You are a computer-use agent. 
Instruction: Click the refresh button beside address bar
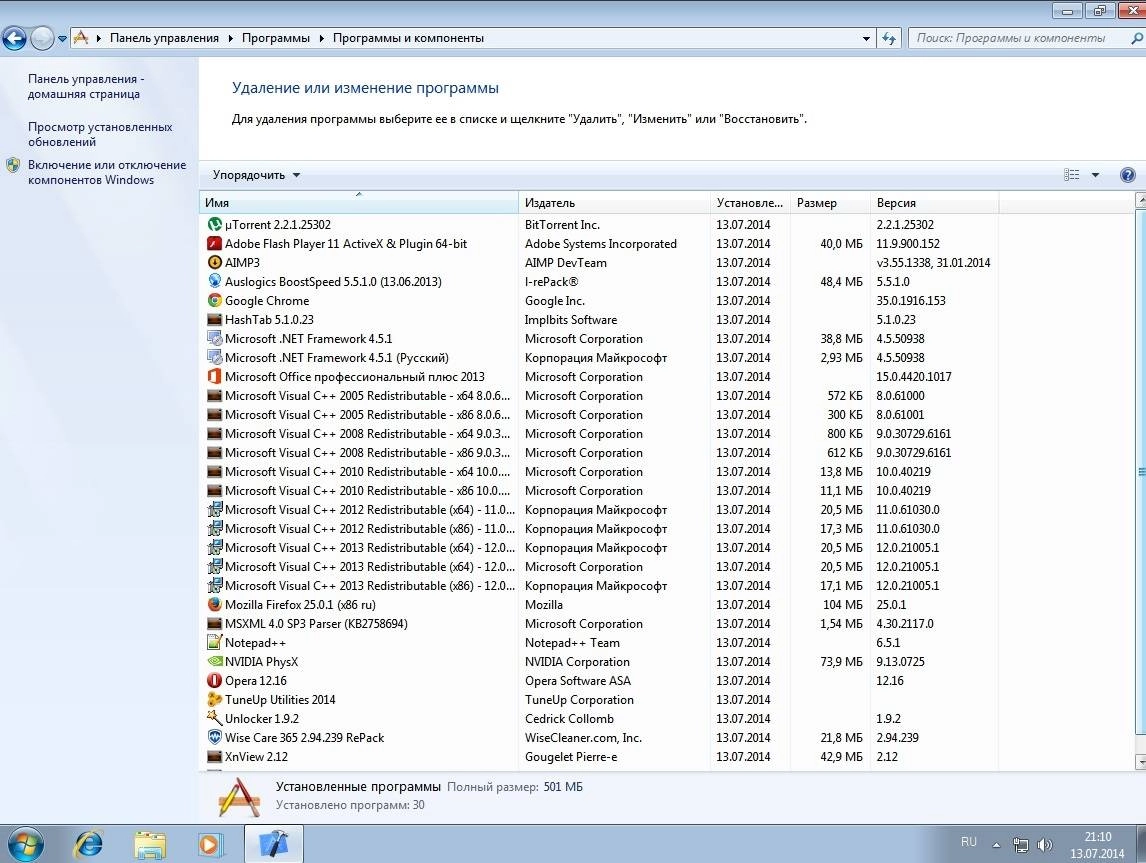[889, 38]
